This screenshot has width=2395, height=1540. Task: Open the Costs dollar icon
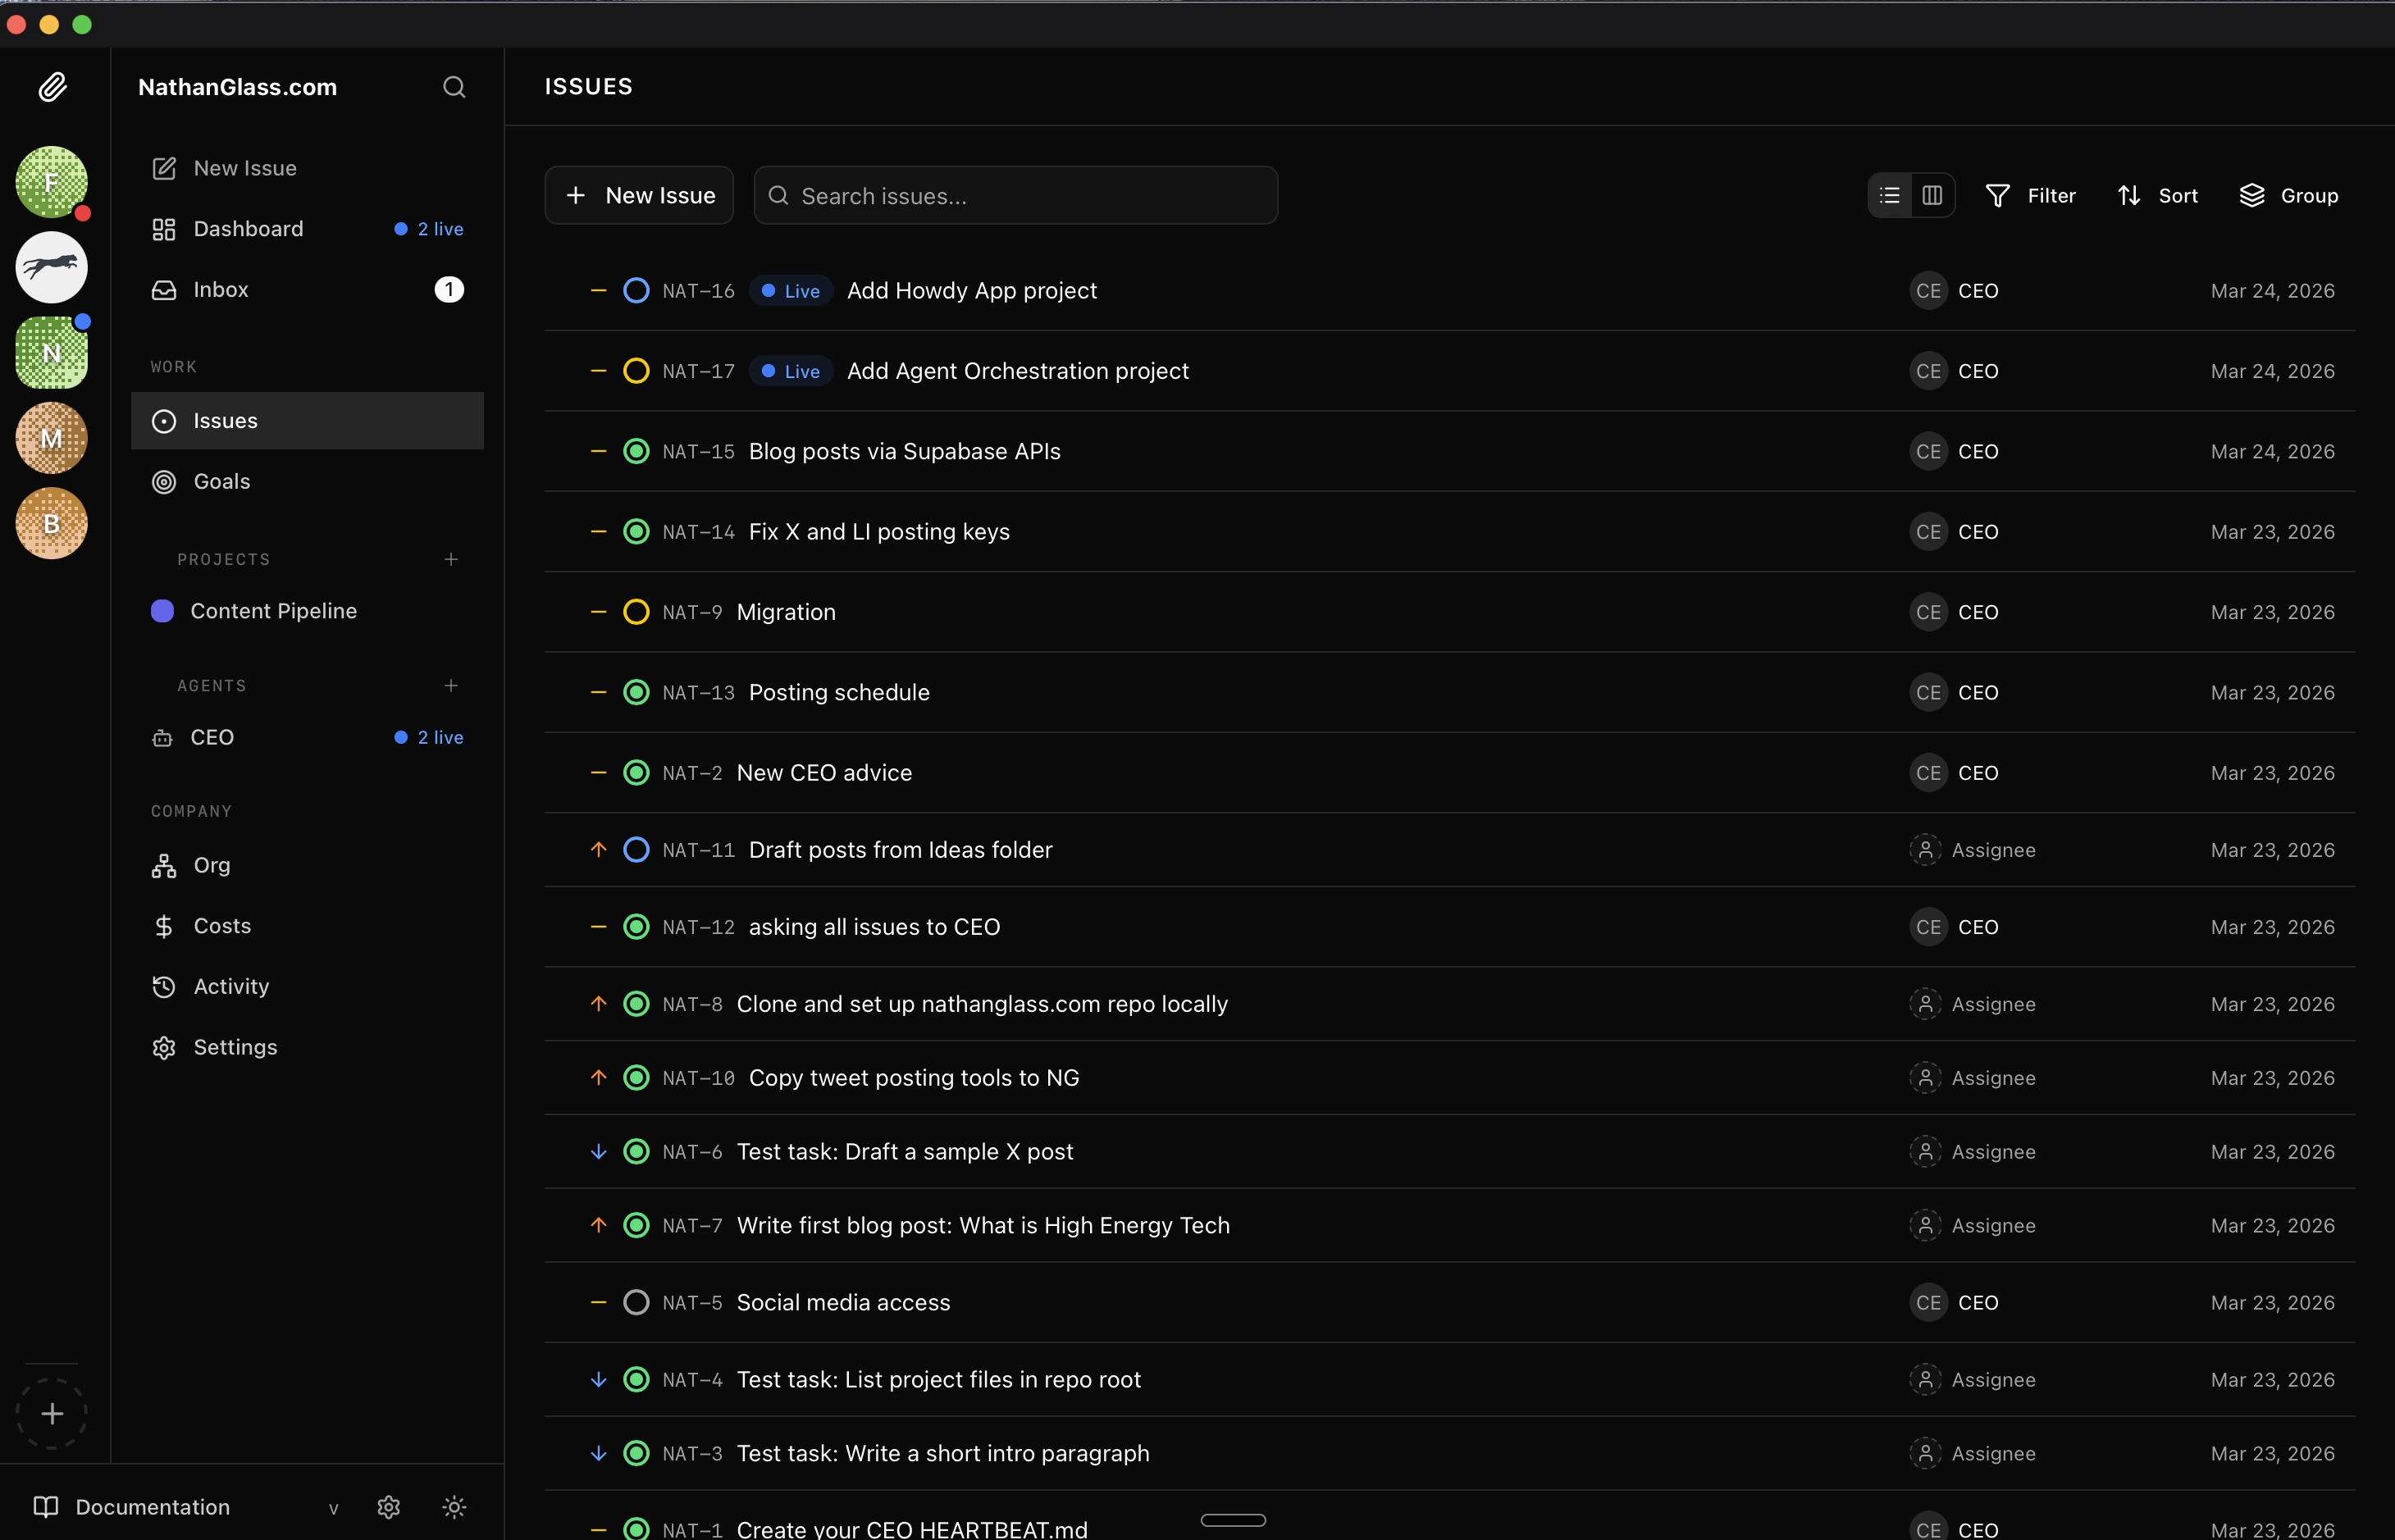click(x=163, y=926)
